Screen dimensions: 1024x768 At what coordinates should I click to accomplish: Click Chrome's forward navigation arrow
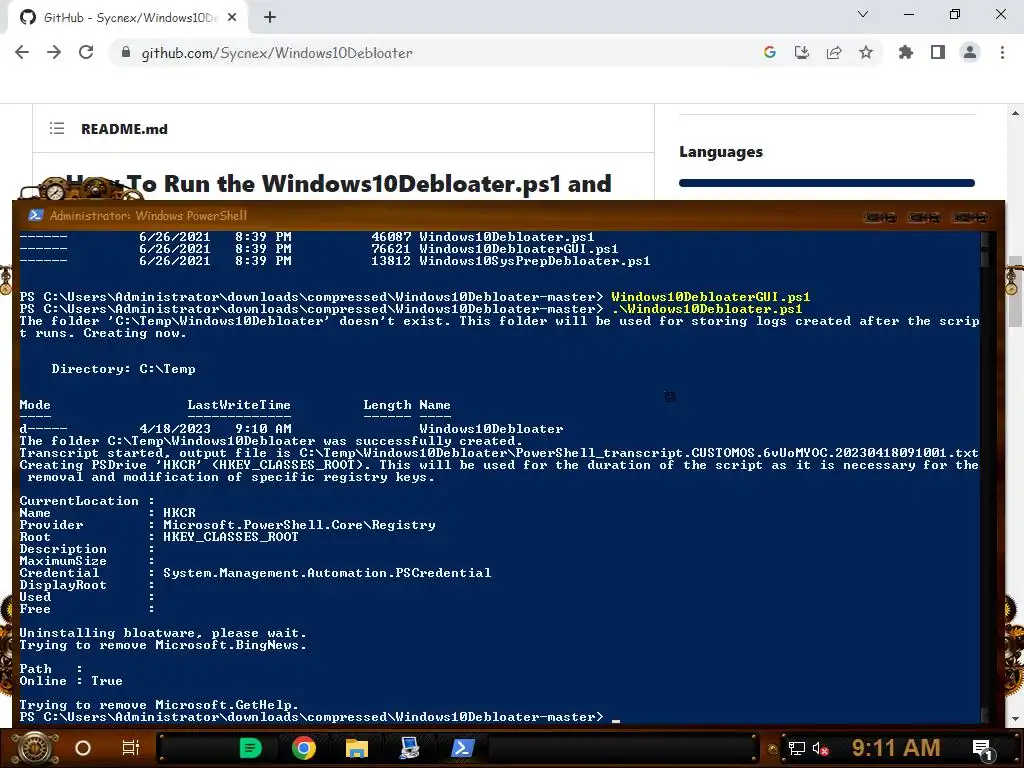54,52
